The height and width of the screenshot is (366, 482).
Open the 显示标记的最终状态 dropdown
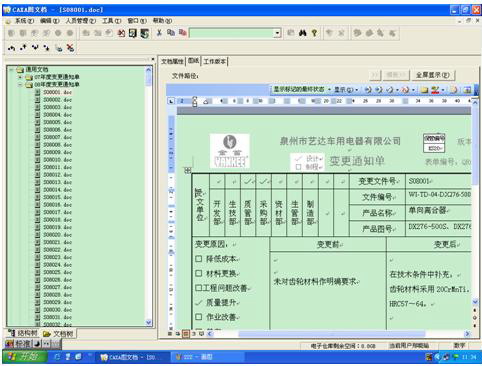click(329, 90)
